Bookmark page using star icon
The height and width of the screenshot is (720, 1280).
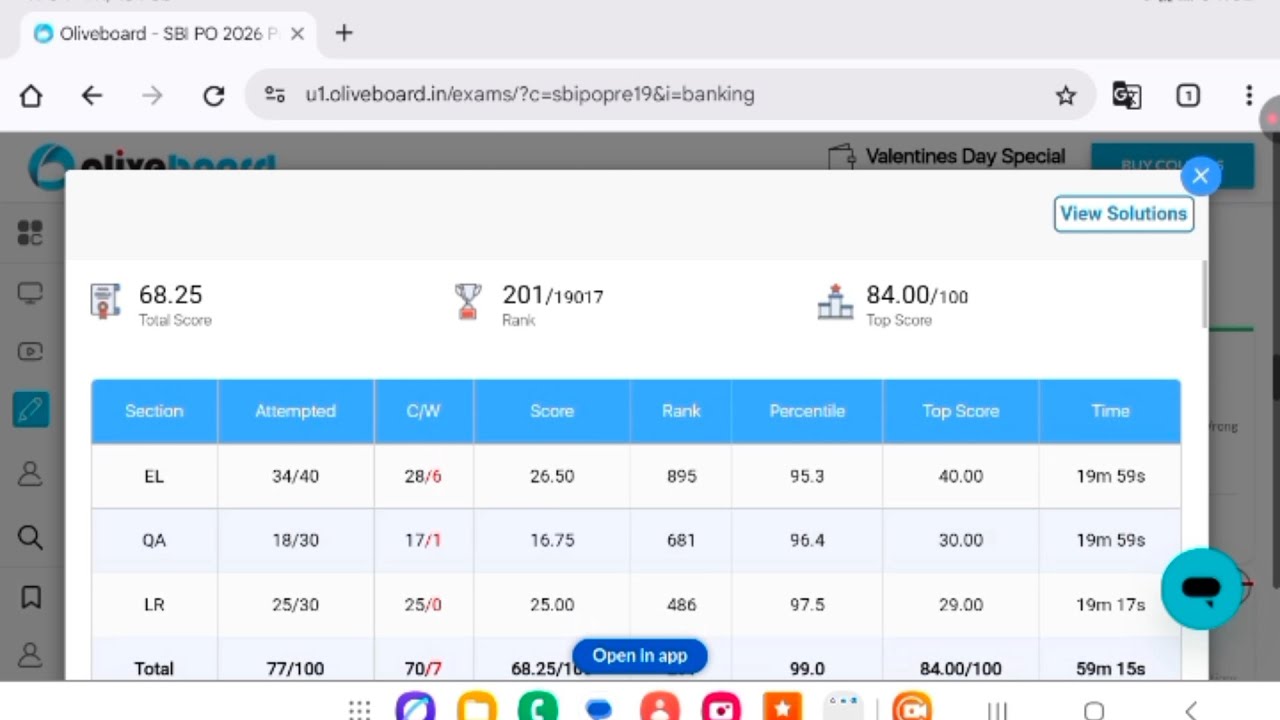[x=1066, y=95]
